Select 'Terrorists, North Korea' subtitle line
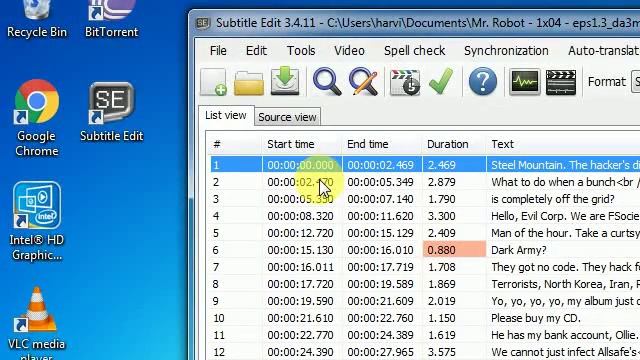Image resolution: width=640 pixels, height=360 pixels. 424,284
